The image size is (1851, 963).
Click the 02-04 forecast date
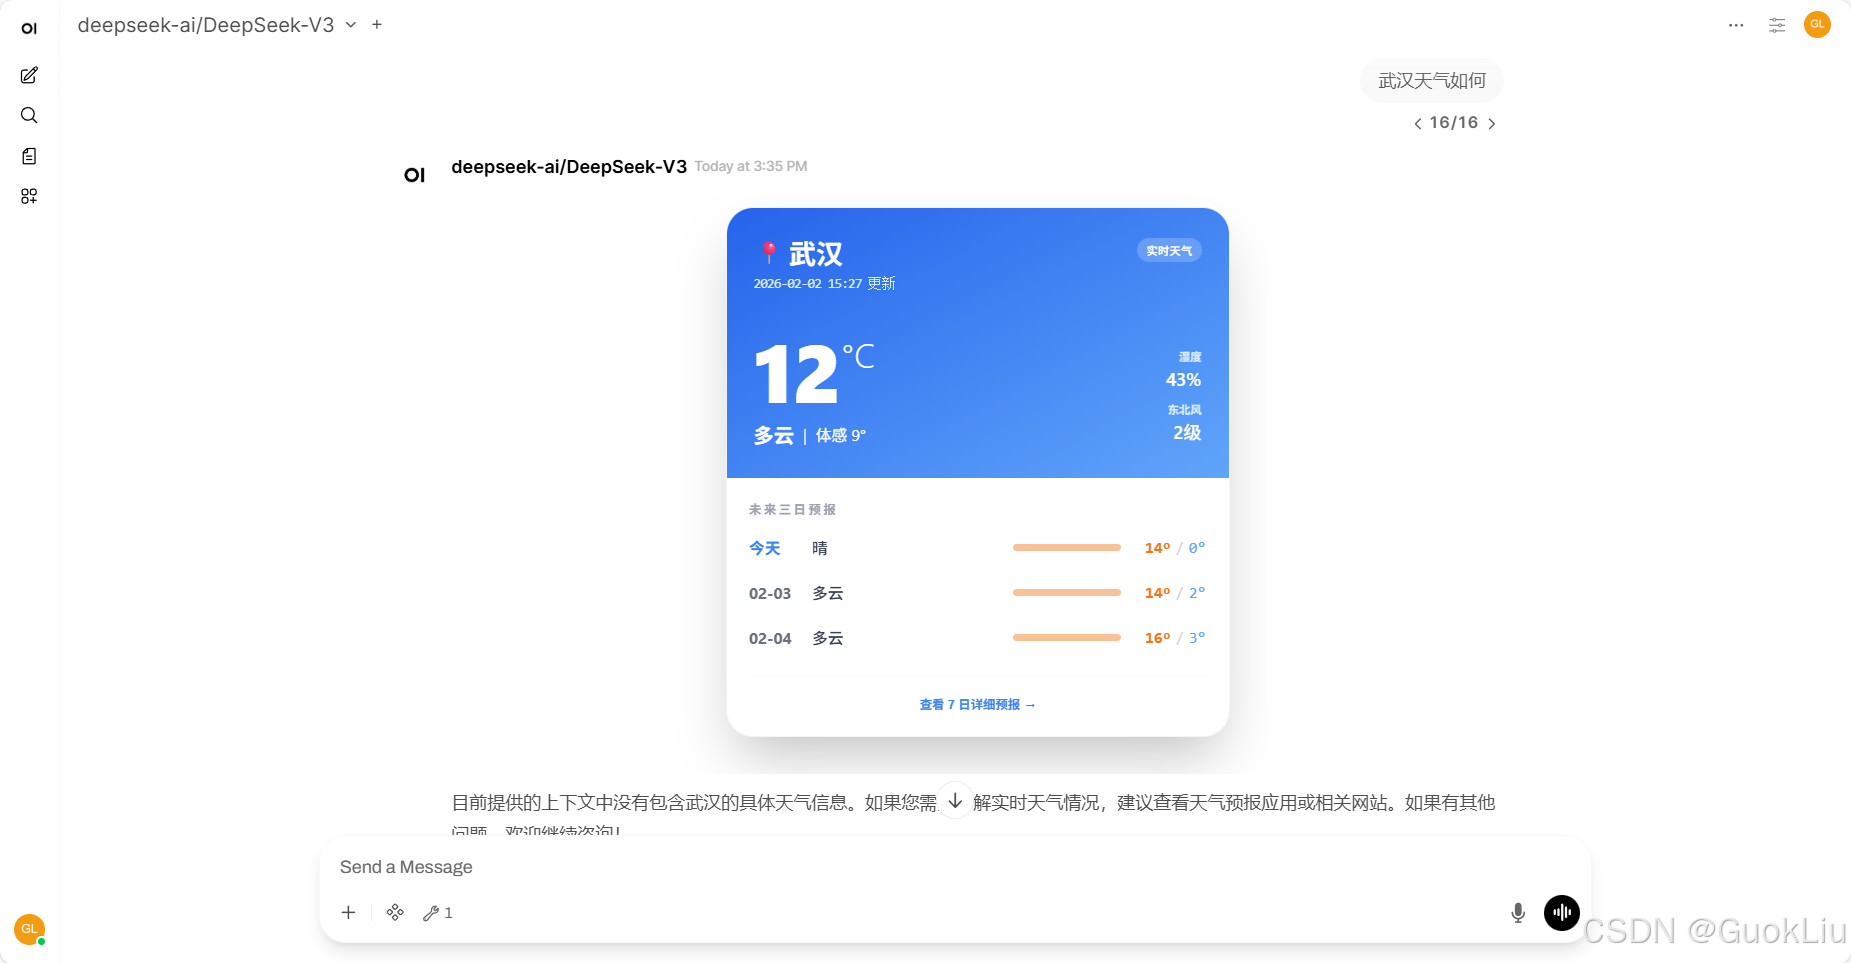coord(770,638)
